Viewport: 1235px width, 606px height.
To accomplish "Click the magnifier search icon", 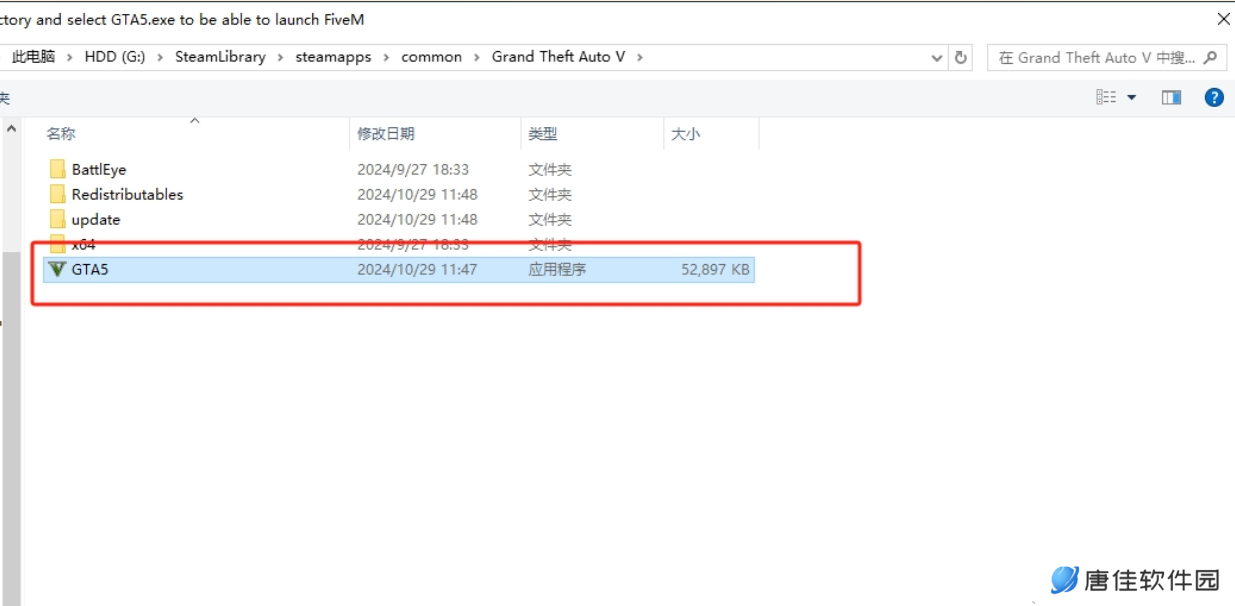I will pos(1211,58).
